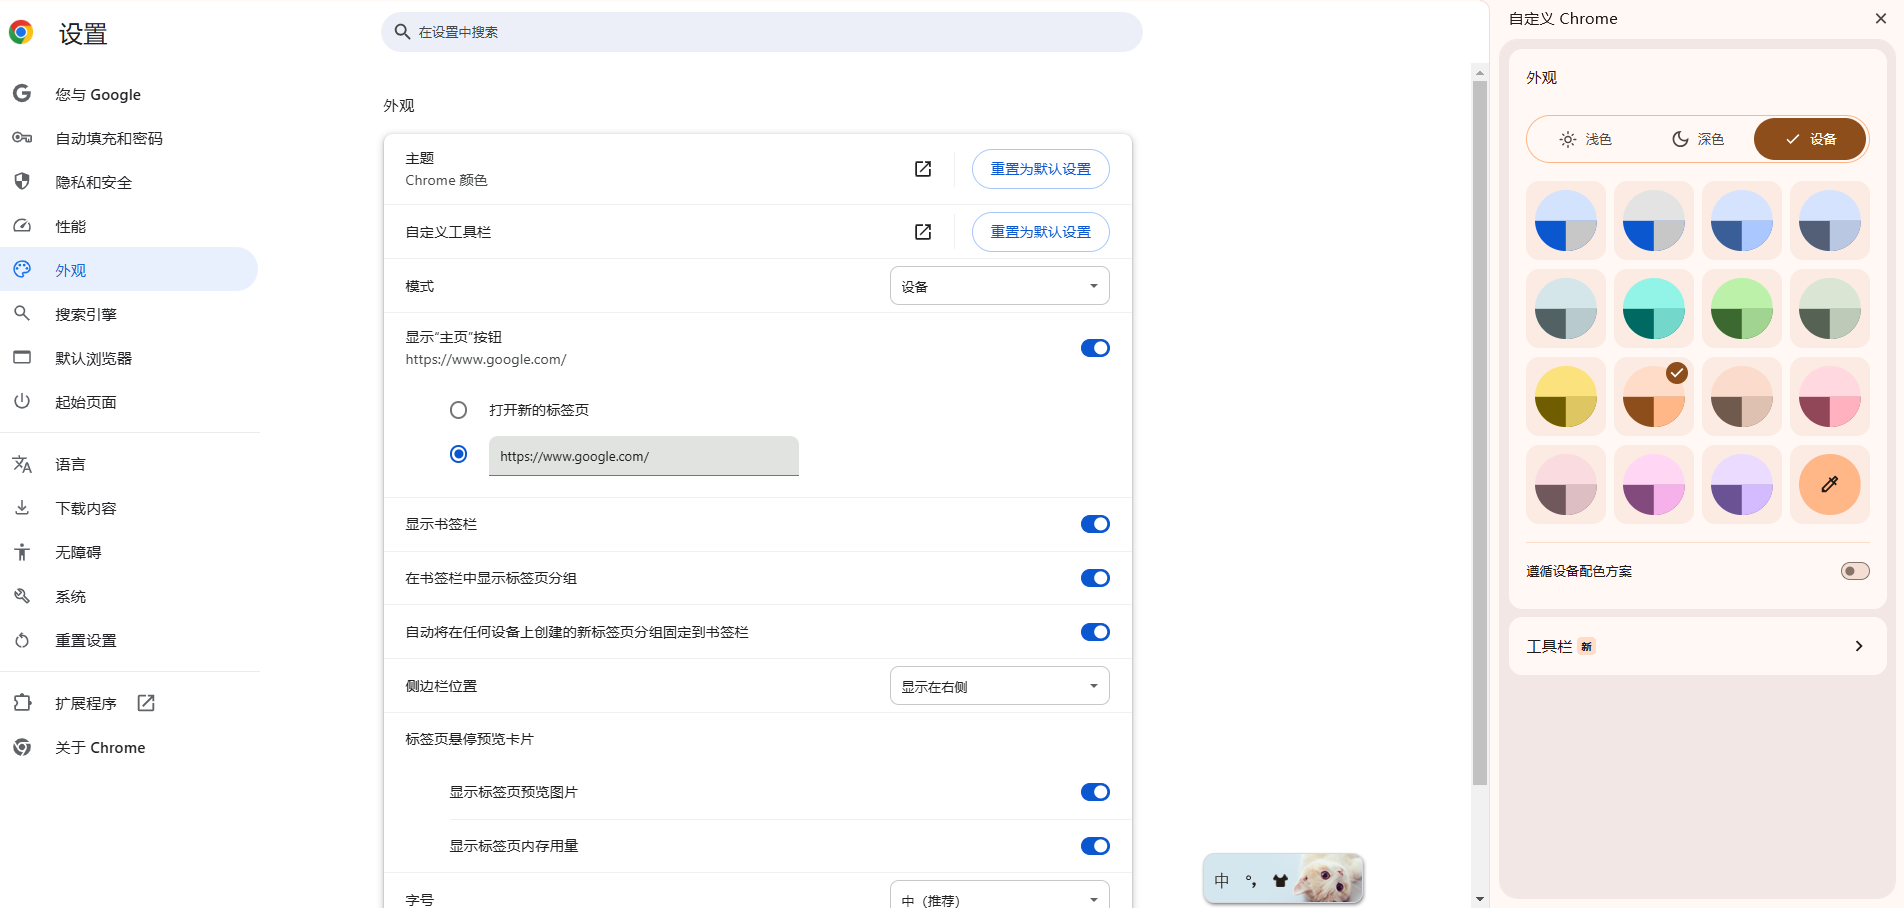The image size is (1904, 908).
Task: Click the homepage URL field https://www.google.com/
Action: click(x=643, y=456)
